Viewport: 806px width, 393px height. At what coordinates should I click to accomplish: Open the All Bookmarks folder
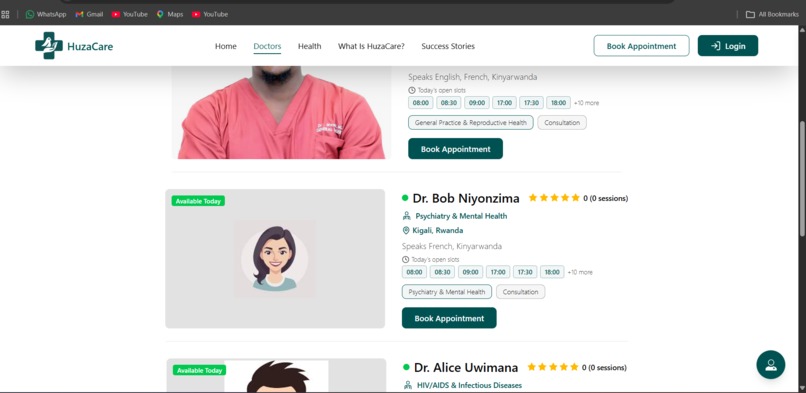click(772, 14)
